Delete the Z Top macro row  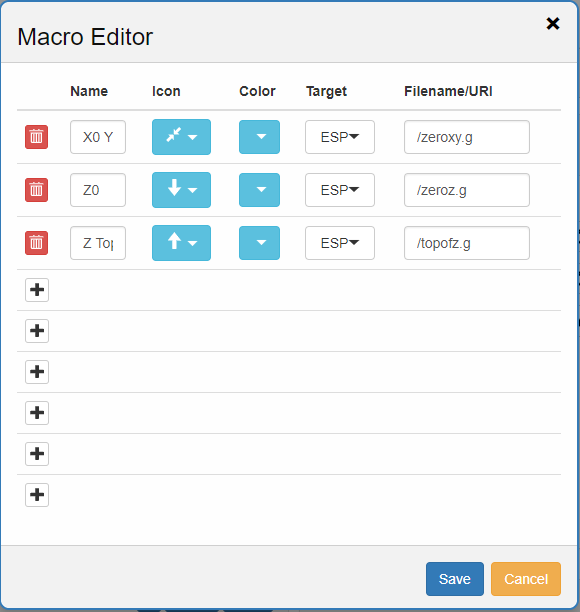[37, 243]
